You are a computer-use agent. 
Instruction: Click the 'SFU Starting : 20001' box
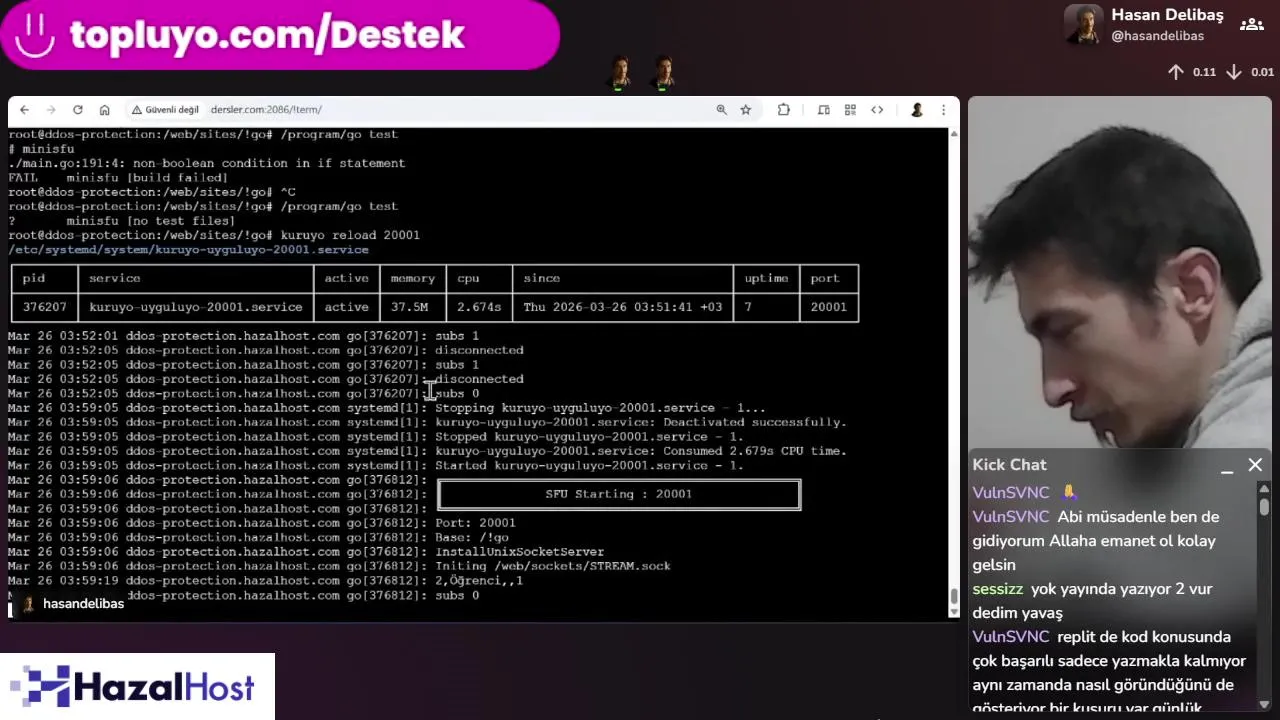[619, 494]
